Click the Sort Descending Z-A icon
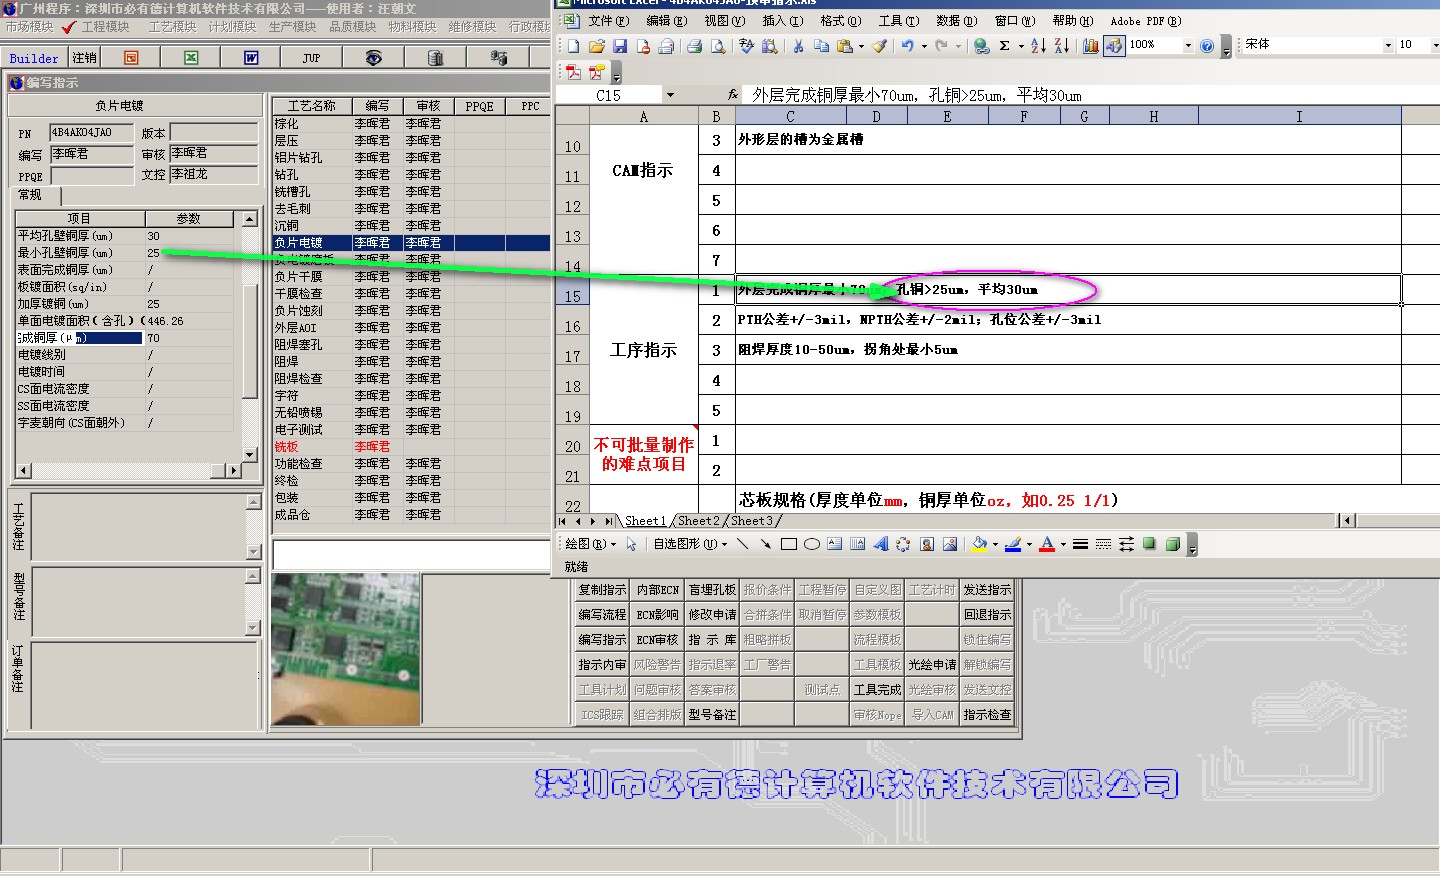 pyautogui.click(x=1061, y=45)
